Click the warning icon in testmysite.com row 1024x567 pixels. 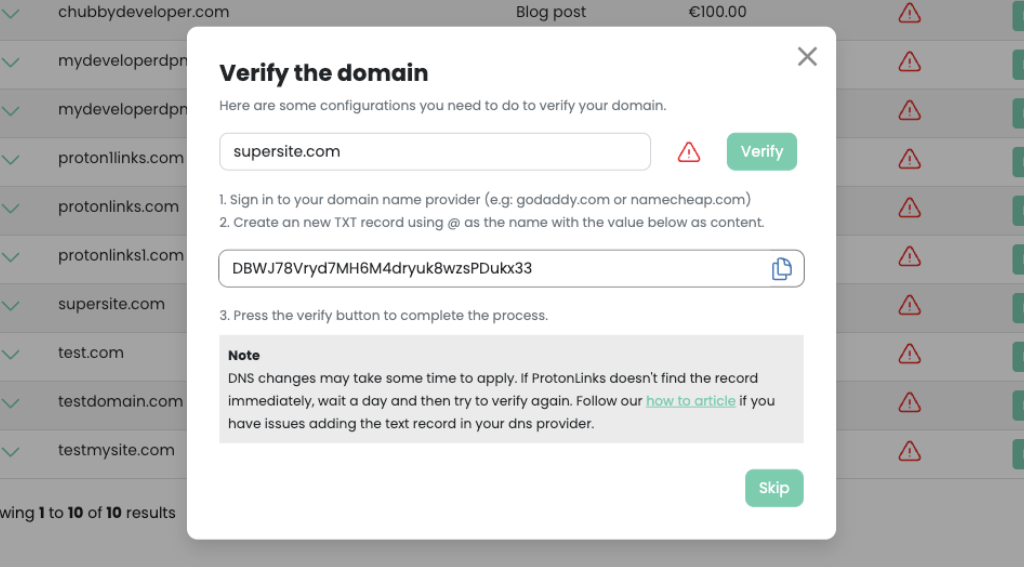(909, 451)
